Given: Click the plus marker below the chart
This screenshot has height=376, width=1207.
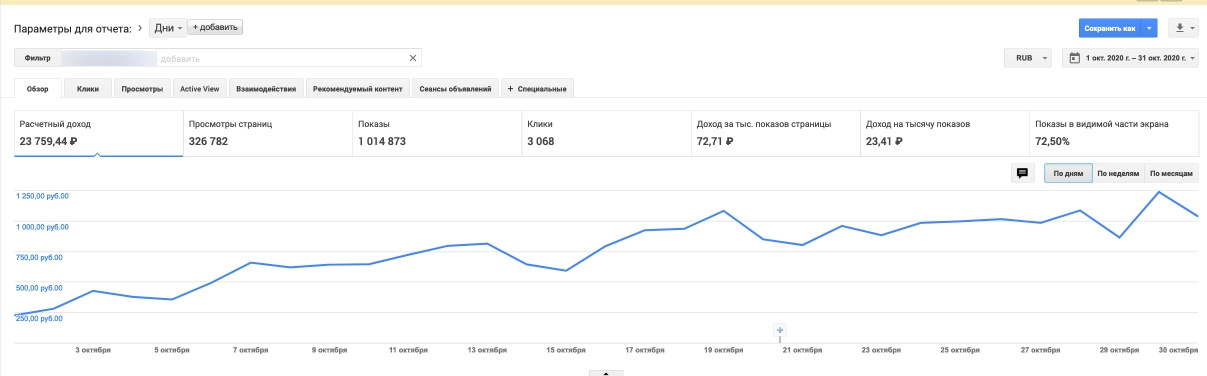Looking at the screenshot, I should pyautogui.click(x=780, y=330).
